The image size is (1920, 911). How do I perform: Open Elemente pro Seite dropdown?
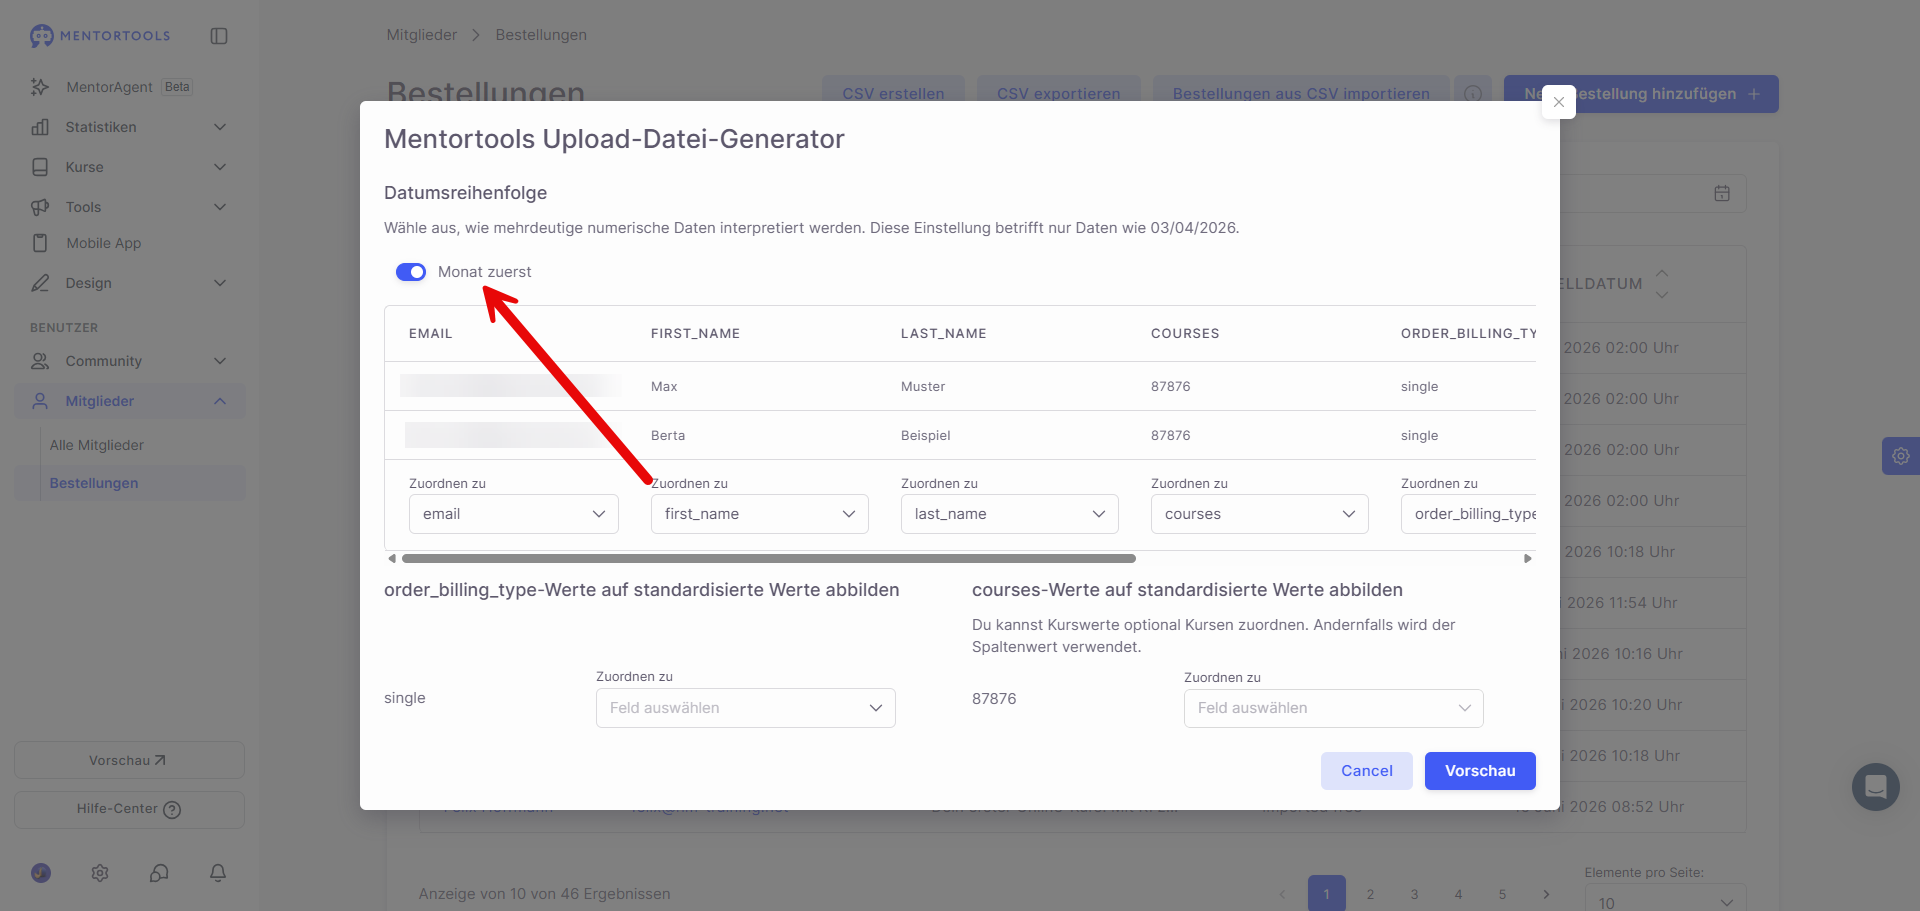1666,900
